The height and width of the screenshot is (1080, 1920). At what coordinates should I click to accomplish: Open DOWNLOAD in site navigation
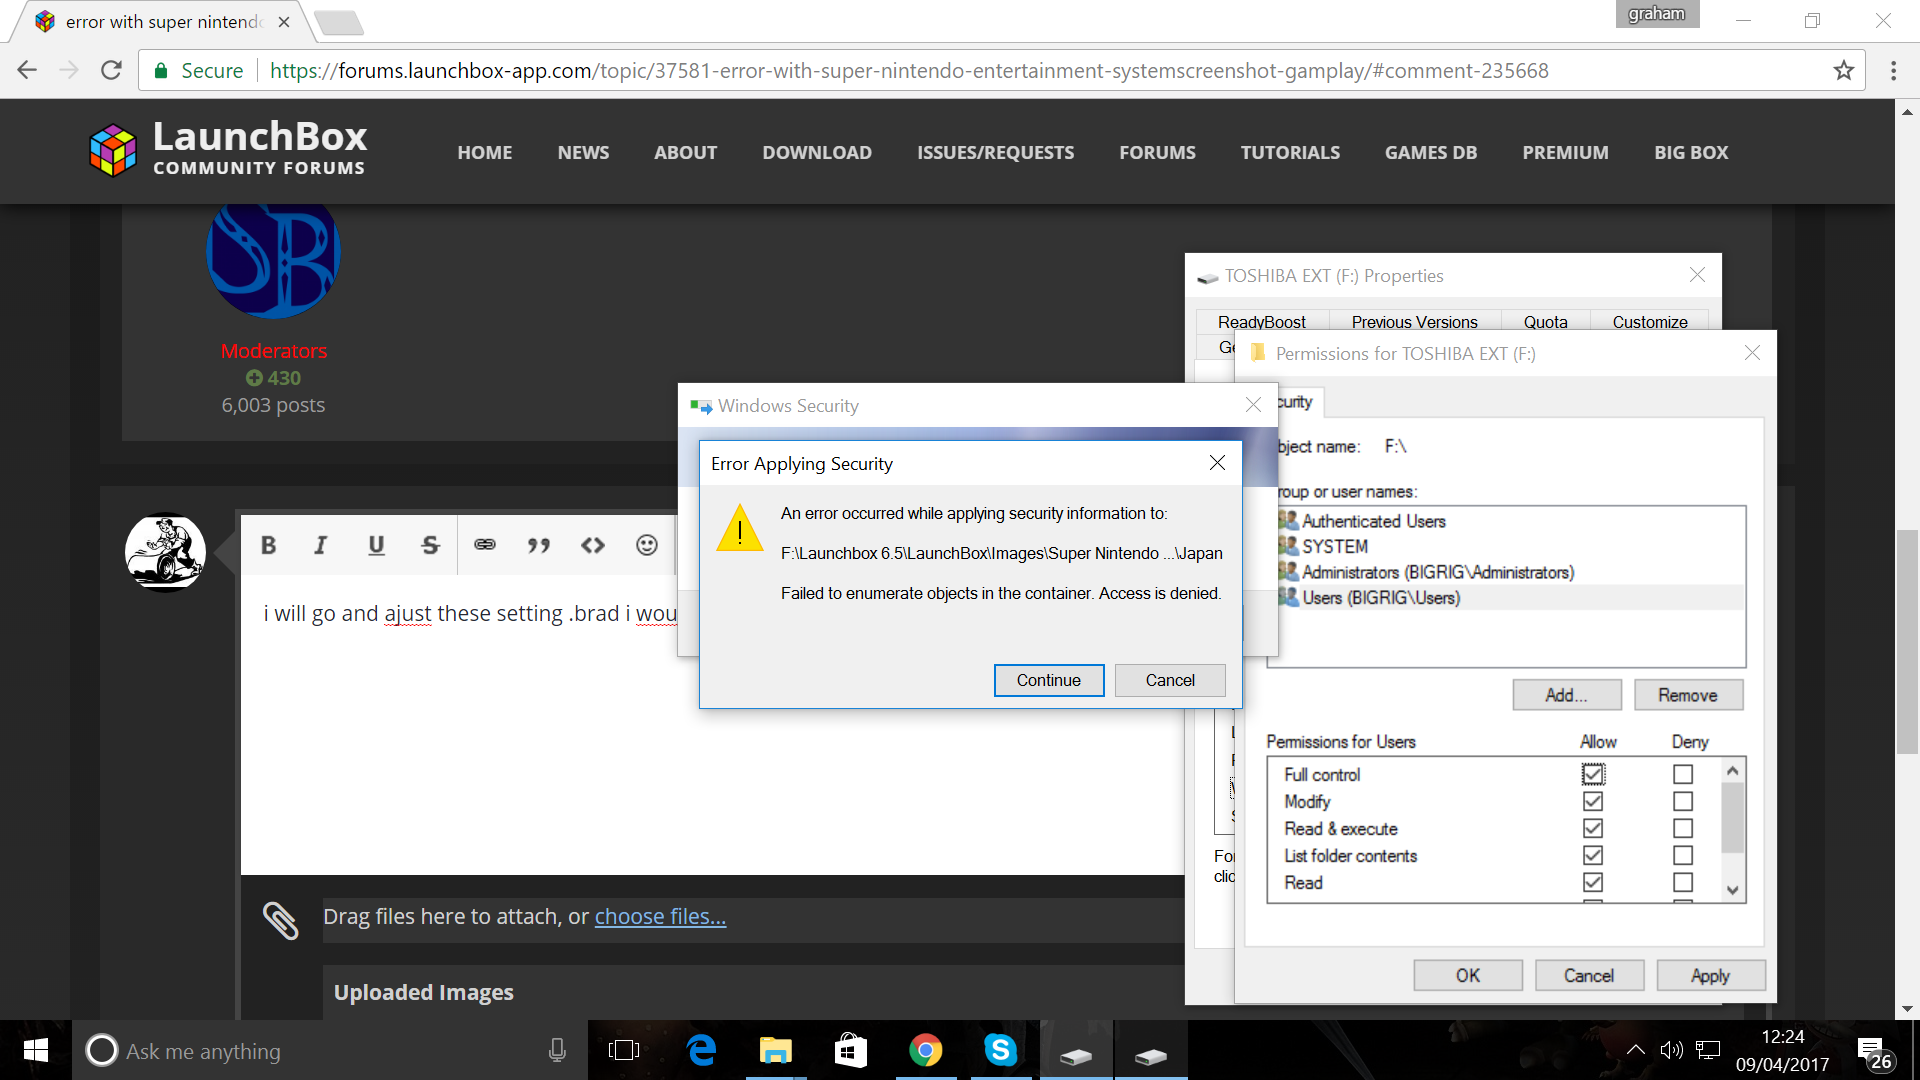pyautogui.click(x=817, y=152)
